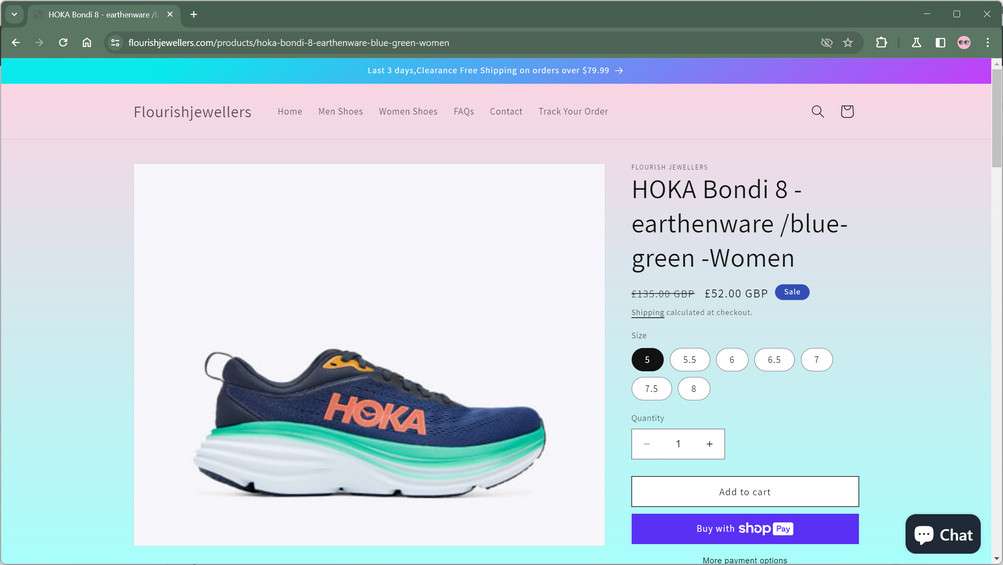Open the tab search dropdown arrow
The height and width of the screenshot is (565, 1003).
[x=14, y=14]
